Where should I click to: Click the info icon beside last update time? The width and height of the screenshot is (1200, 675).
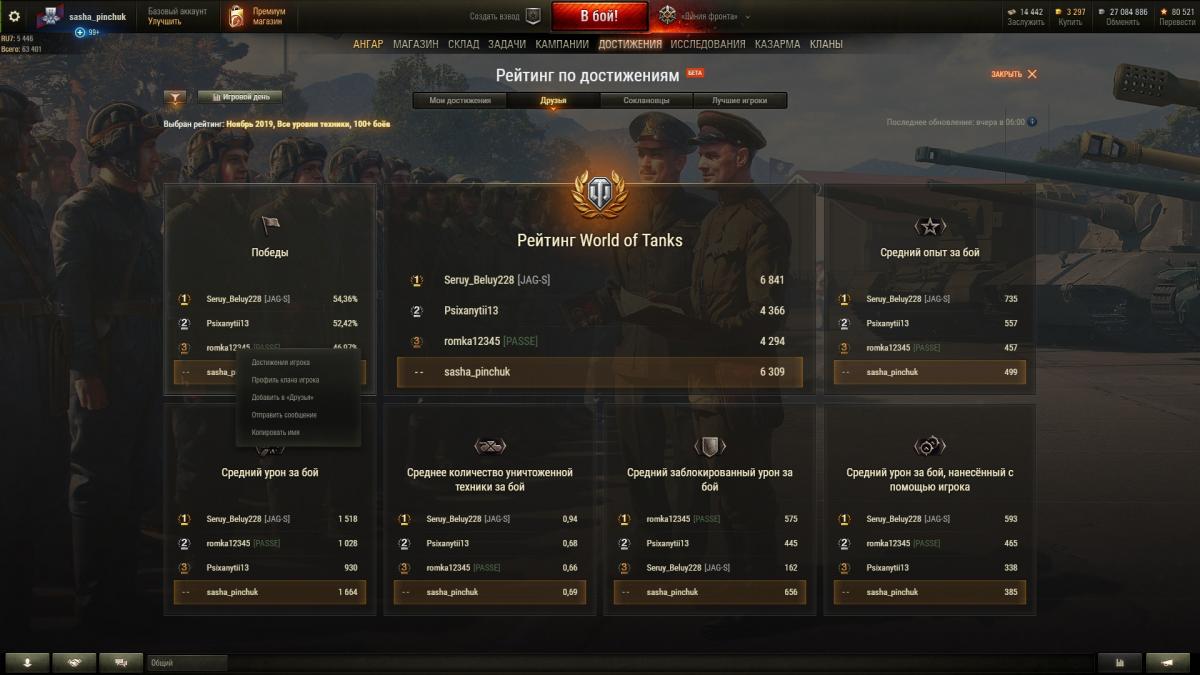point(1032,122)
